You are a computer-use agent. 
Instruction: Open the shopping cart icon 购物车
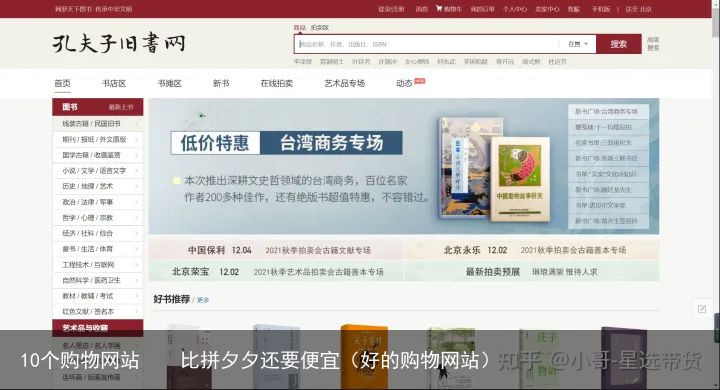[x=449, y=9]
